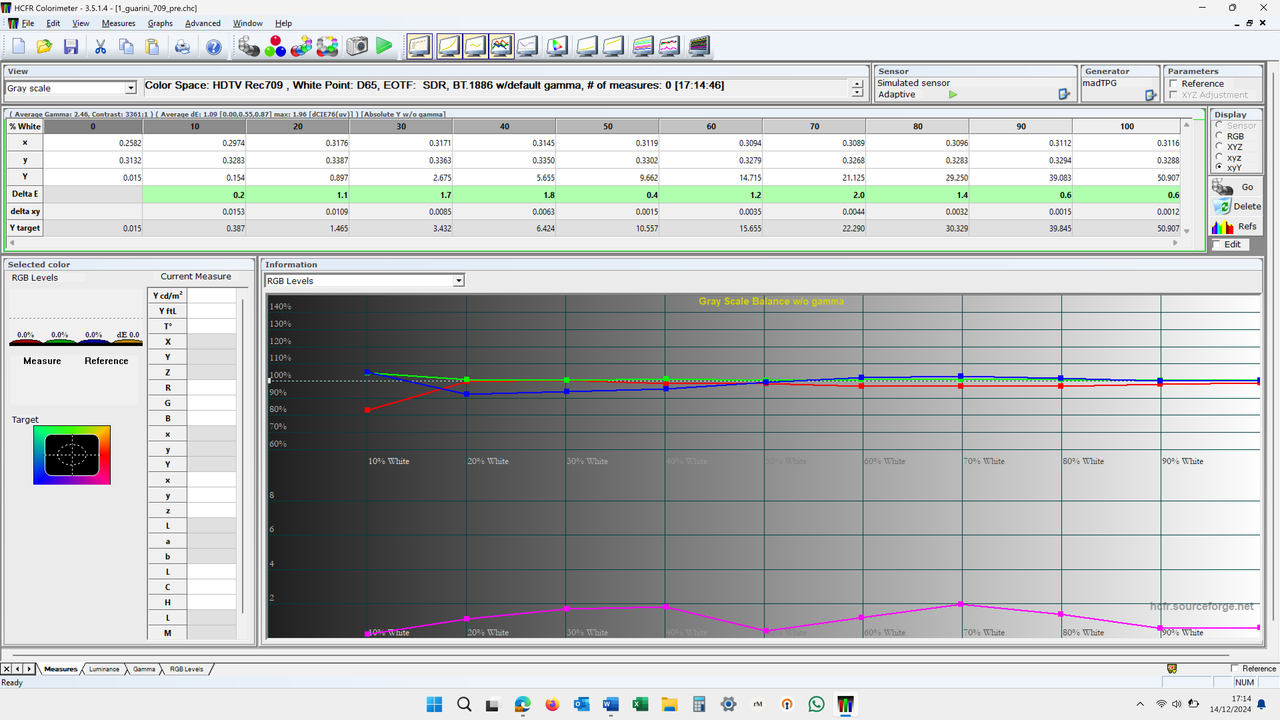This screenshot has width=1280, height=720.
Task: Switch to the Luminance bottom tab
Action: click(x=104, y=668)
